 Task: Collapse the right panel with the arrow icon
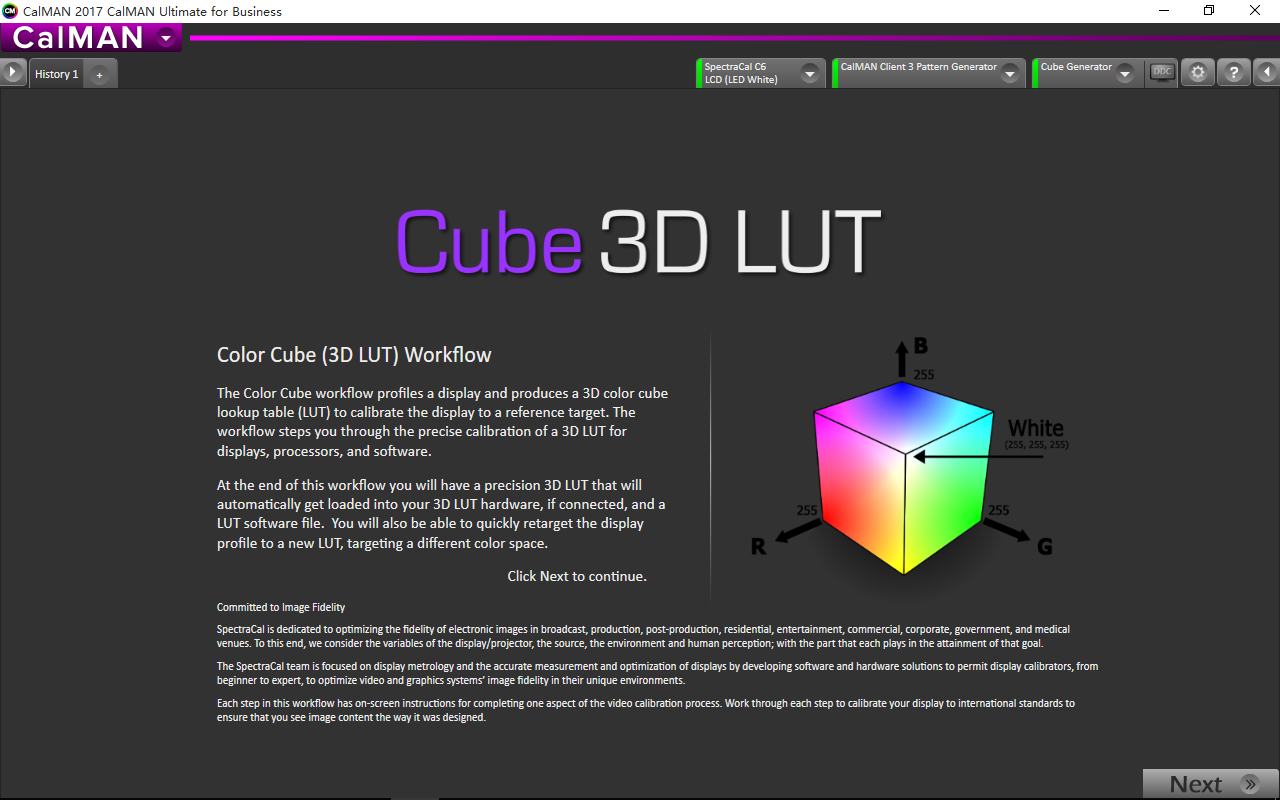pyautogui.click(x=1267, y=73)
